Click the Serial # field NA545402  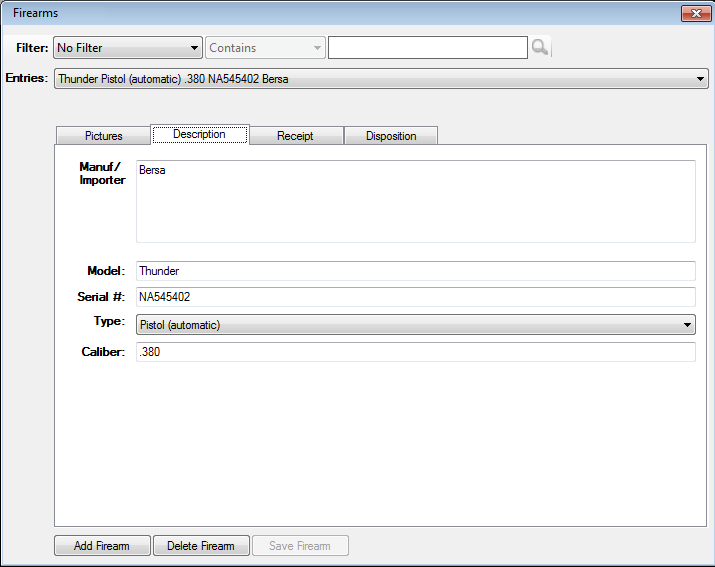pyautogui.click(x=416, y=297)
